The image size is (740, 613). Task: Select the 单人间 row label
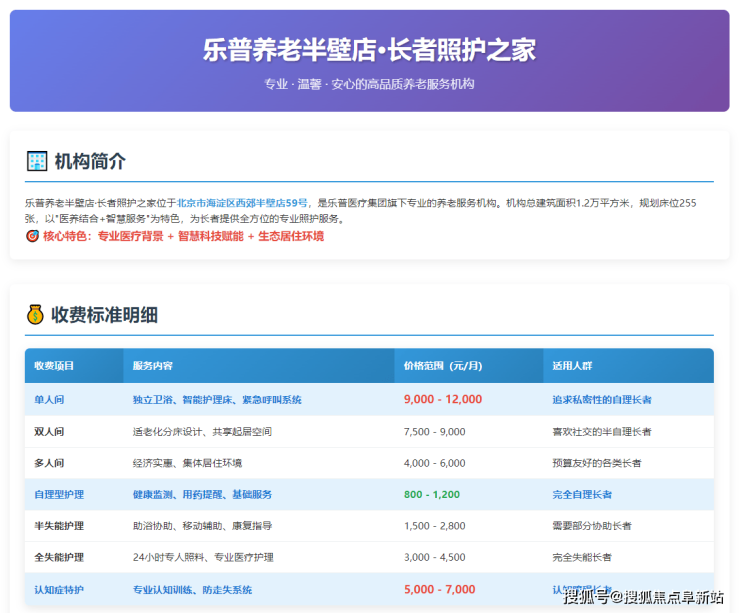(x=49, y=400)
